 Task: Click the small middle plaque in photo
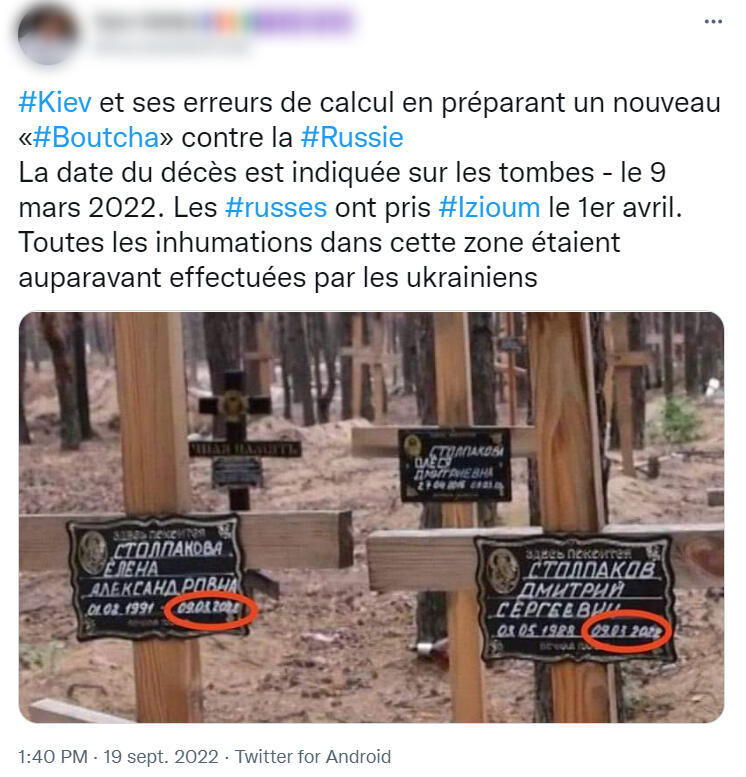coord(455,464)
